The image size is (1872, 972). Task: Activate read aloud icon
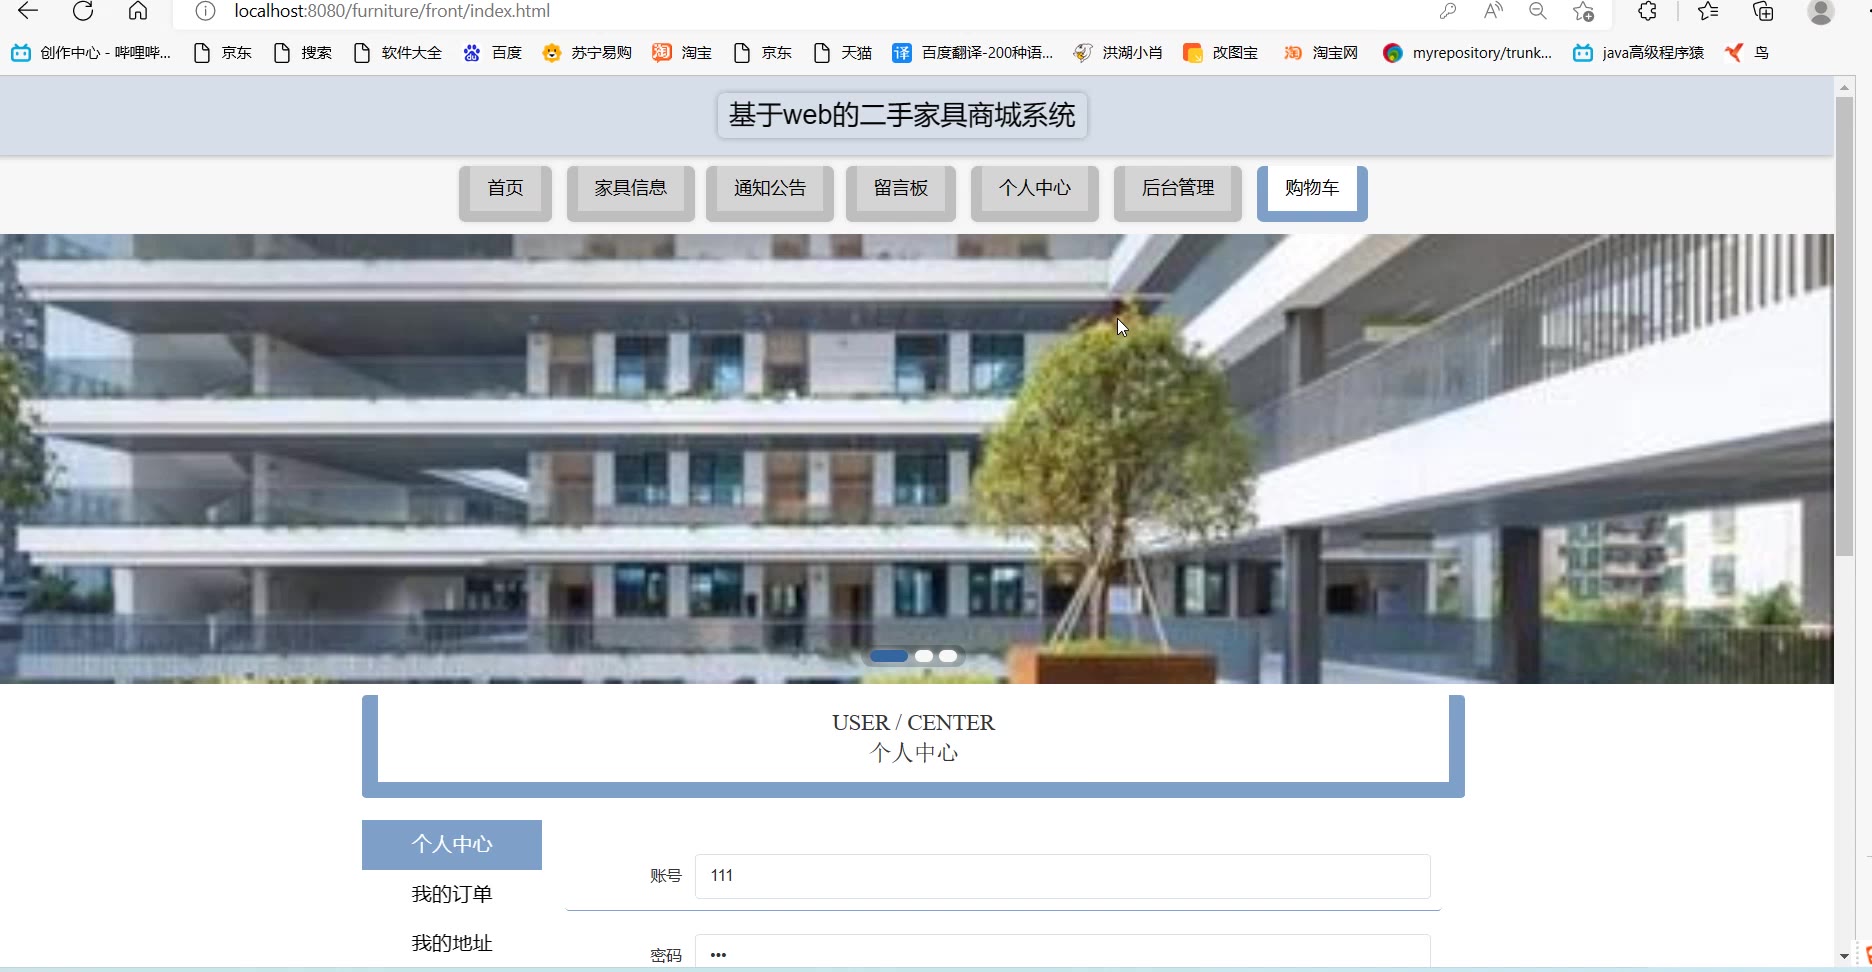point(1493,11)
